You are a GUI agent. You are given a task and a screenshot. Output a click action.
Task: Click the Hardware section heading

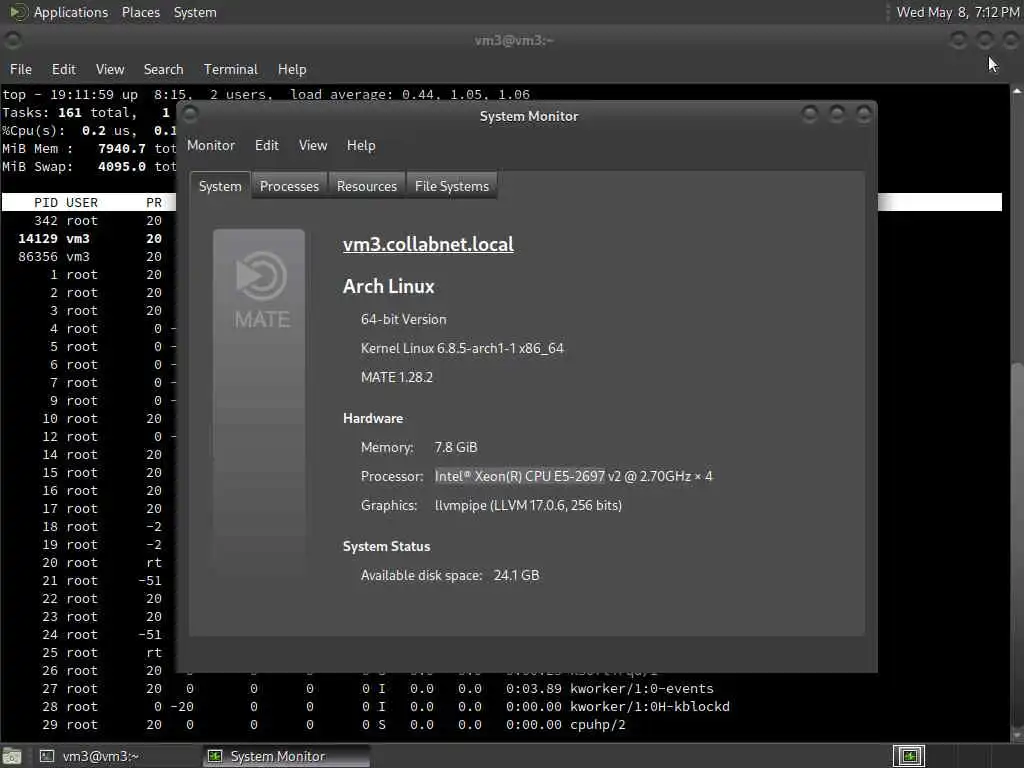click(x=373, y=418)
